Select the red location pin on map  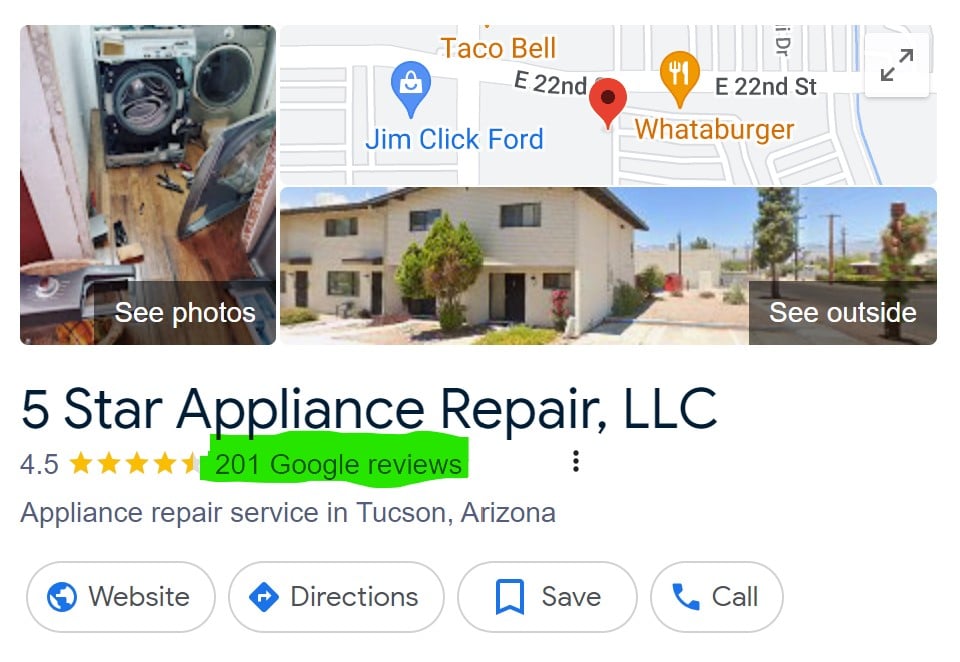[x=607, y=103]
